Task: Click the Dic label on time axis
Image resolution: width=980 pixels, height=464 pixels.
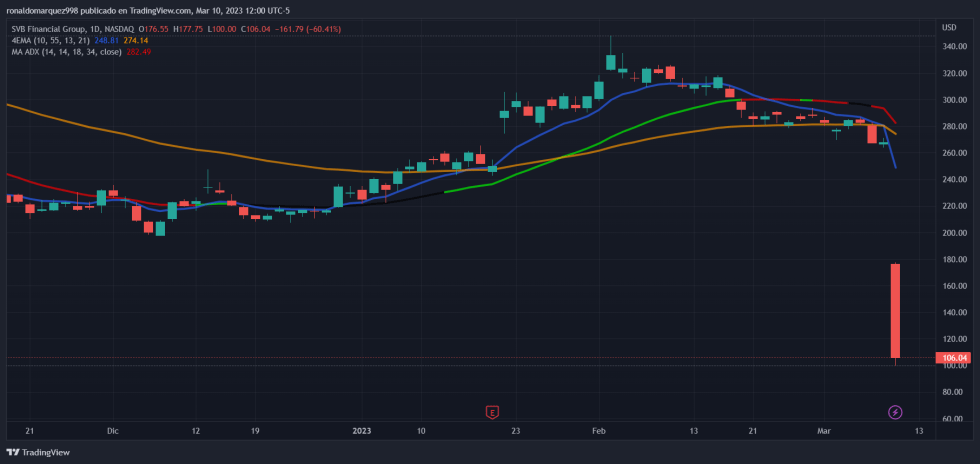Action: pos(113,431)
